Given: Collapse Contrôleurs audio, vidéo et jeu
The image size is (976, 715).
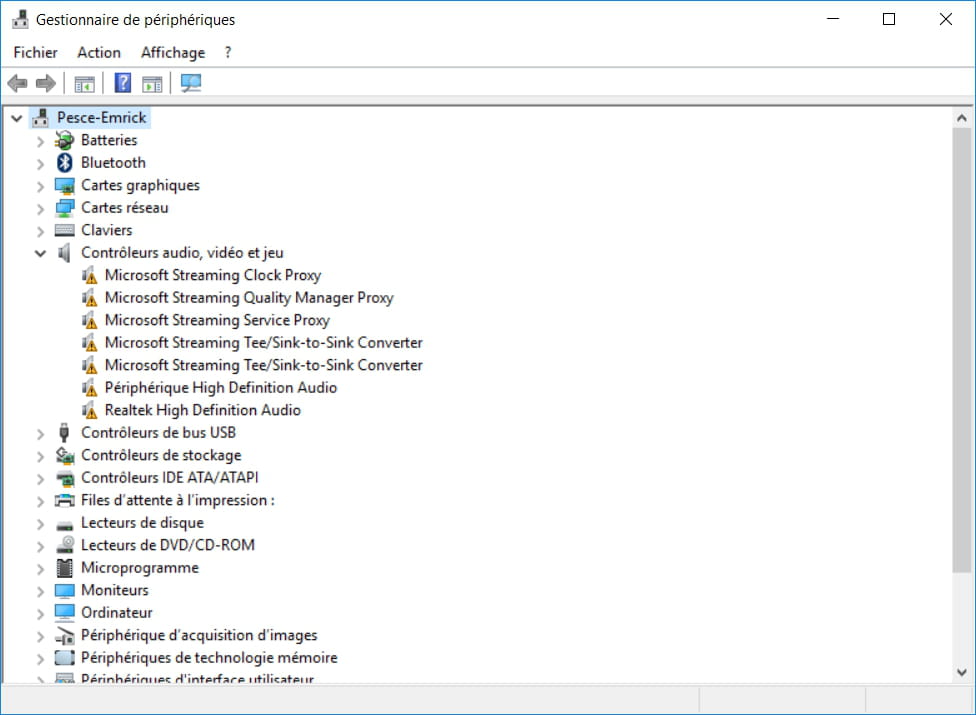Looking at the screenshot, I should [x=40, y=253].
